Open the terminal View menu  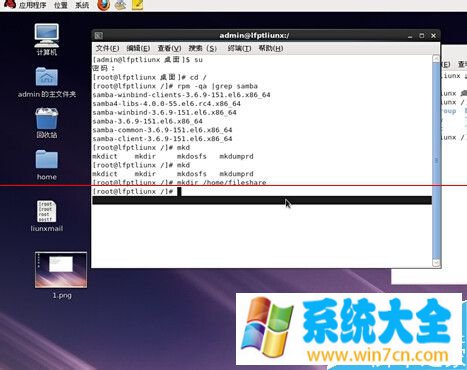pyautogui.click(x=169, y=48)
